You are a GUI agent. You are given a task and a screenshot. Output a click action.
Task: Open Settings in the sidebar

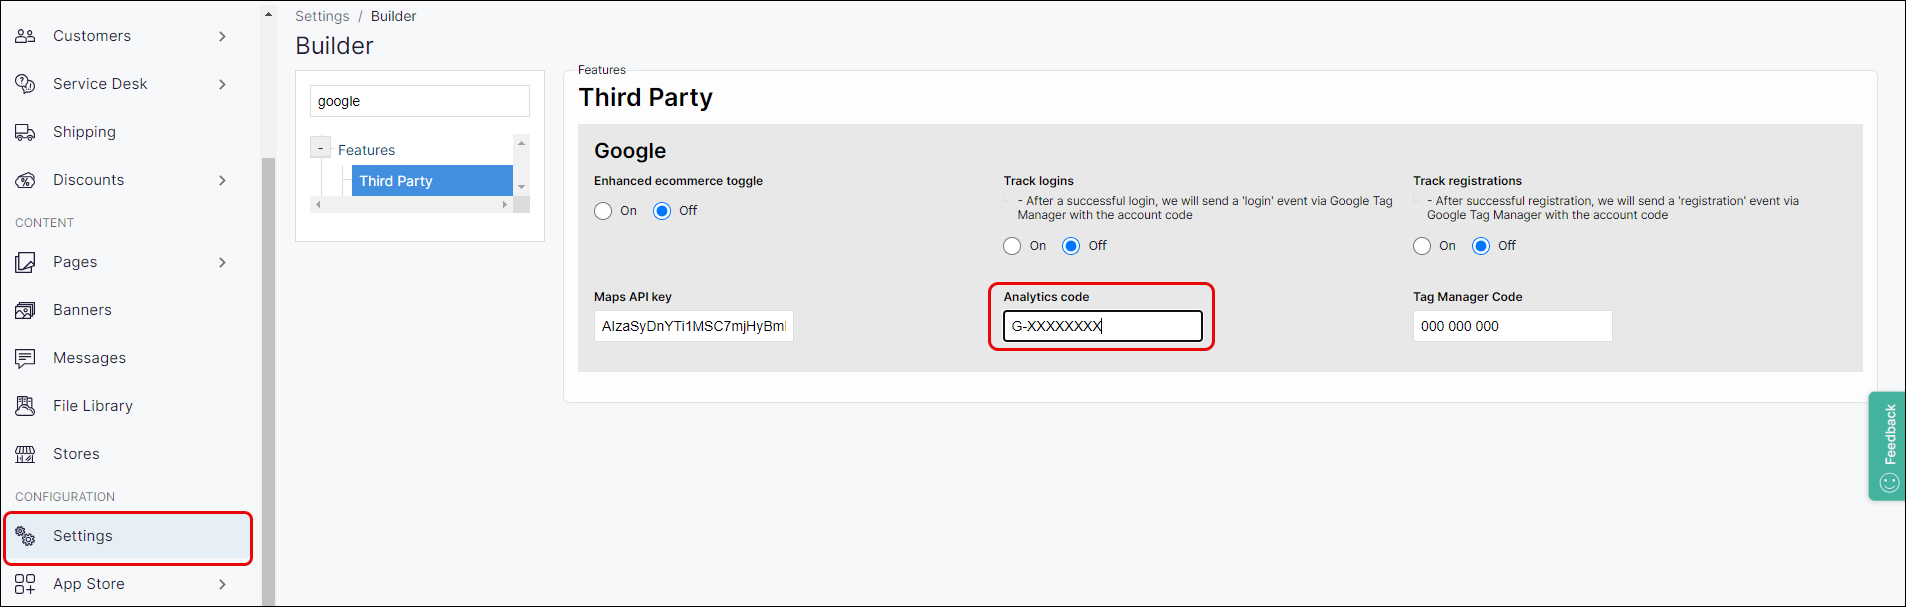[x=83, y=536]
